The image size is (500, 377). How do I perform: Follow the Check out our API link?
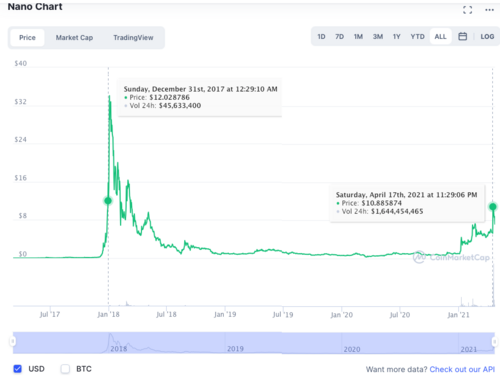[462, 369]
